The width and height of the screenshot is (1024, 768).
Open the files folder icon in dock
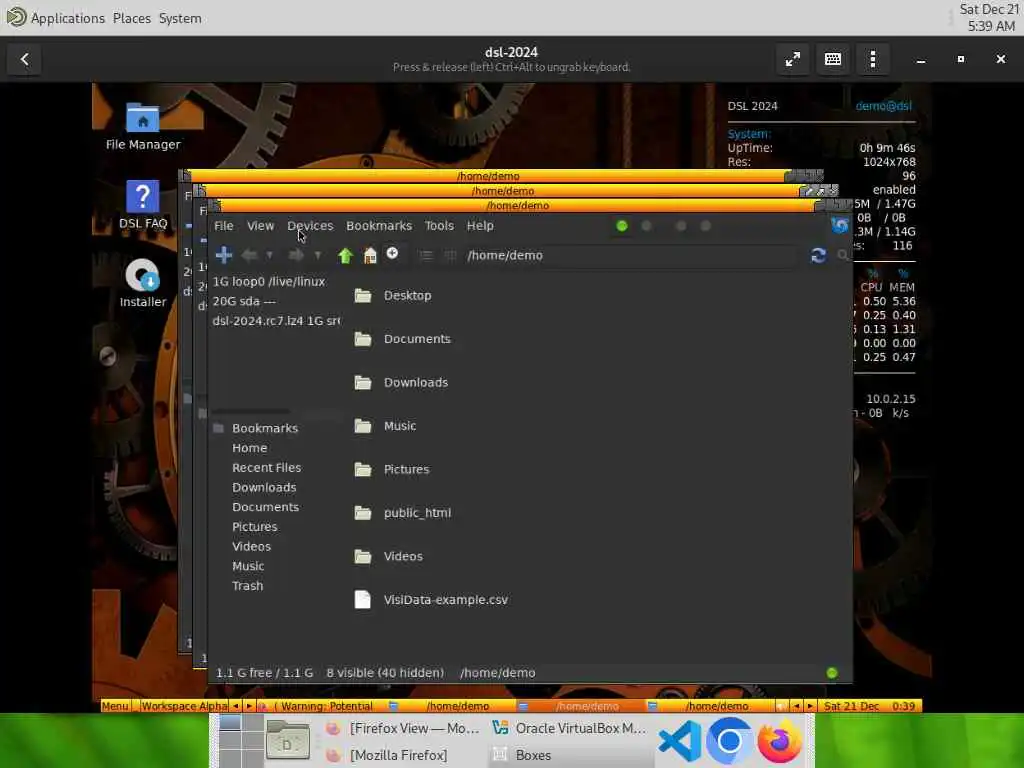(288, 741)
